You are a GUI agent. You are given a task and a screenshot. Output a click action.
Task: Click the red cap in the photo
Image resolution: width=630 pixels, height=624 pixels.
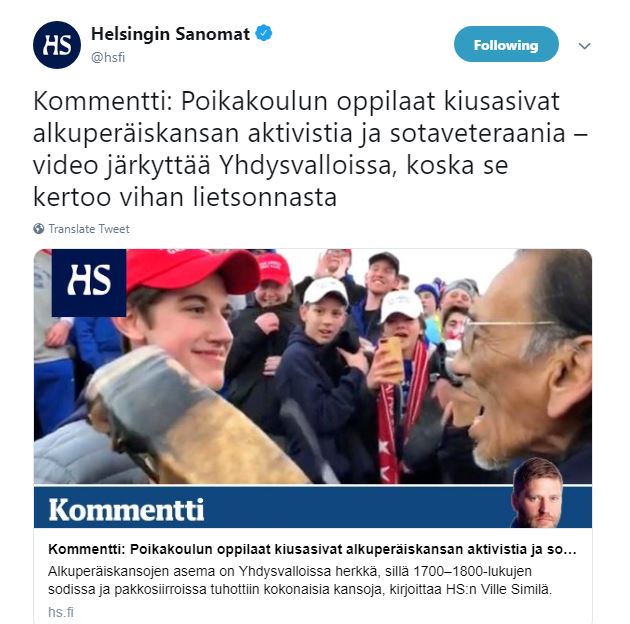pos(192,270)
